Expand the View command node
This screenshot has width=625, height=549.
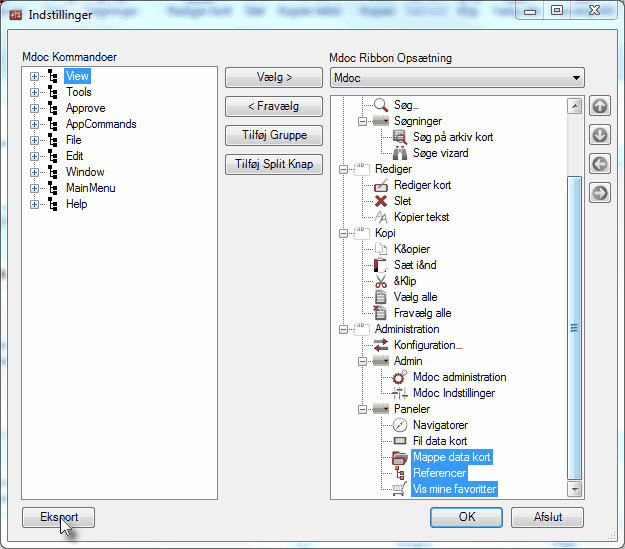[x=34, y=76]
